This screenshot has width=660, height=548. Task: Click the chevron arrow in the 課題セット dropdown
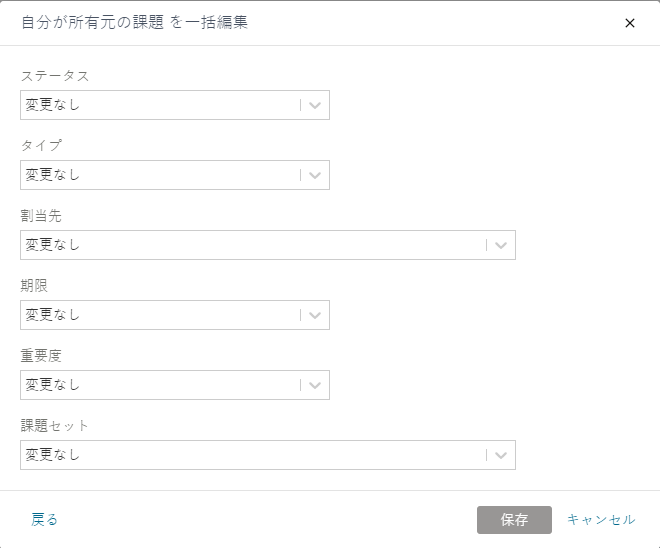point(501,455)
